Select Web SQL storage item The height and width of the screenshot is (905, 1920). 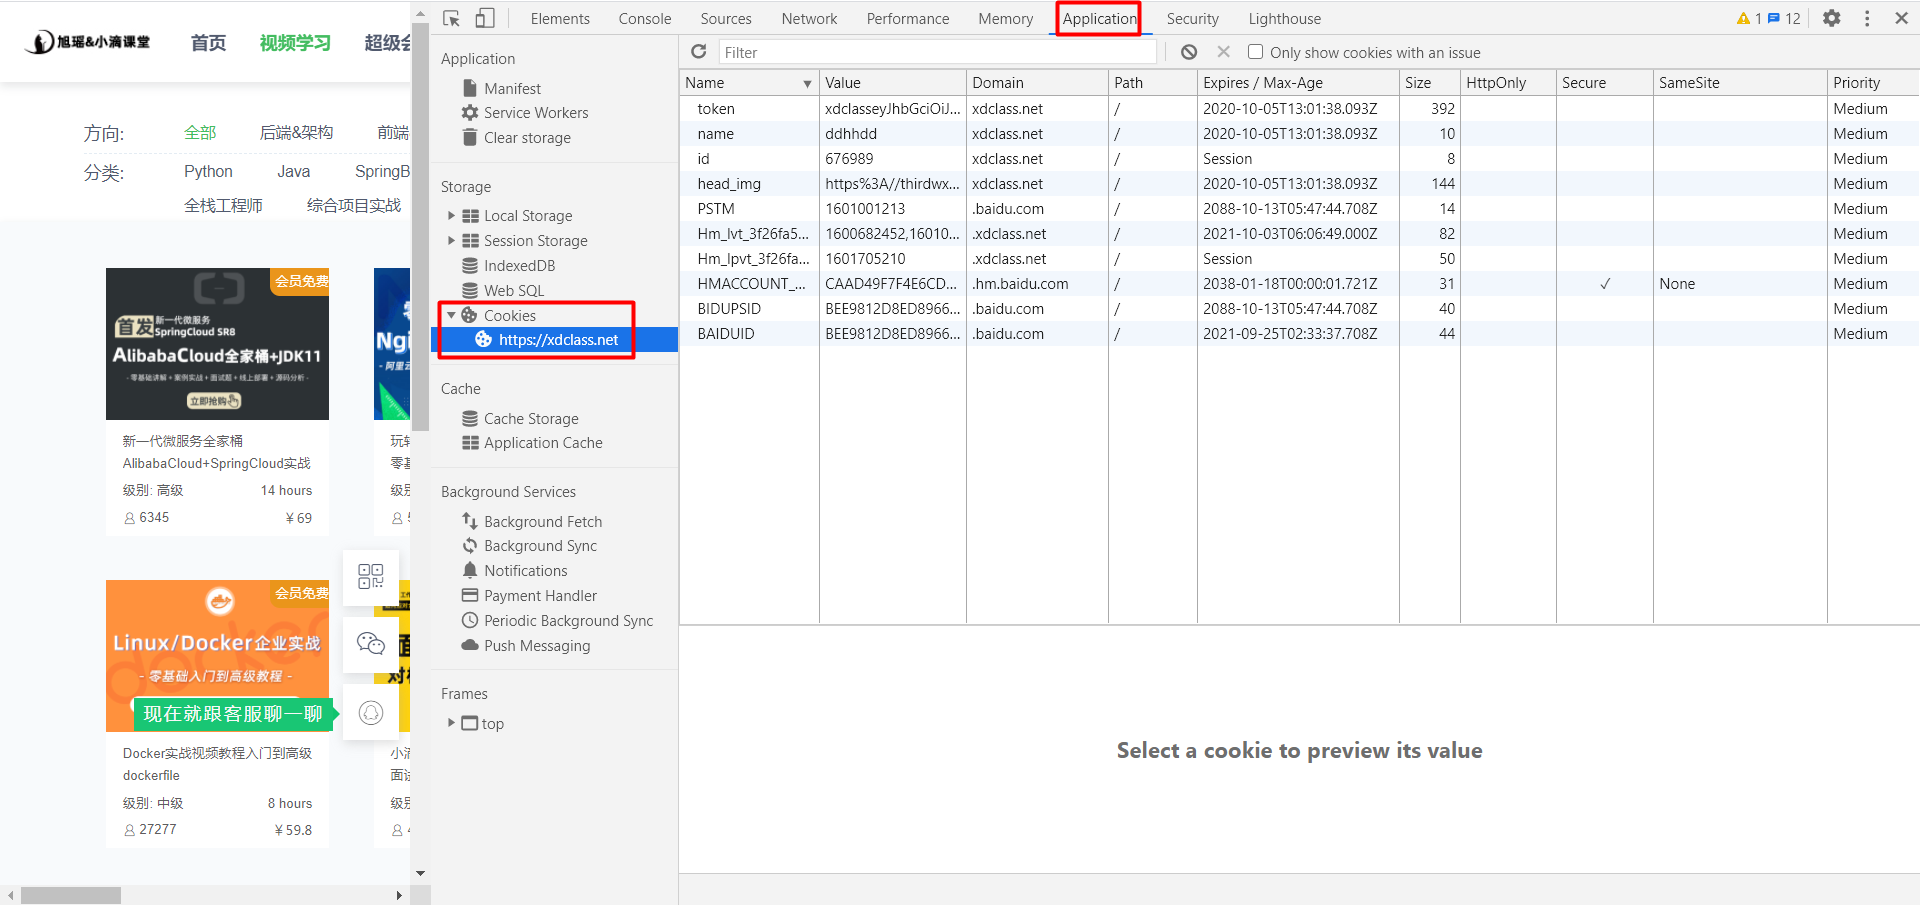click(503, 290)
